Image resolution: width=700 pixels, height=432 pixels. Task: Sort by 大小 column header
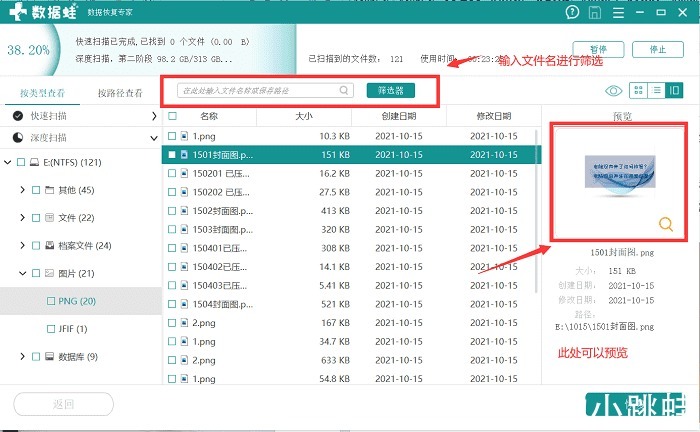[x=304, y=116]
